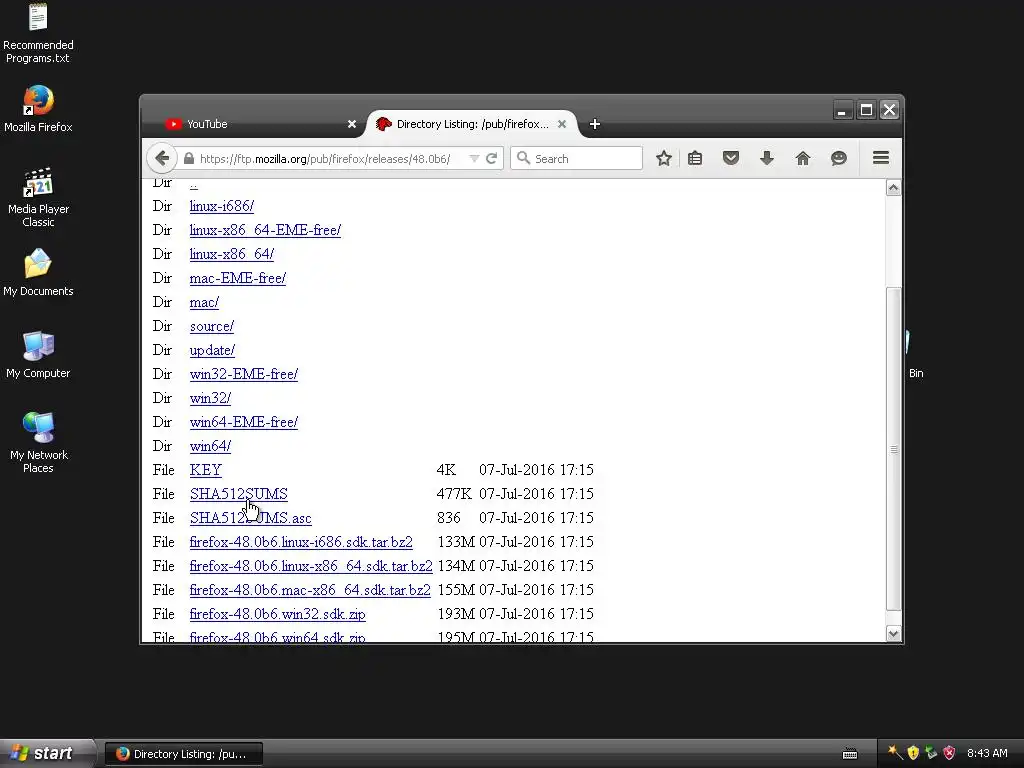
Task: Open linux-x86_64-EME-free/ directory
Action: (265, 231)
